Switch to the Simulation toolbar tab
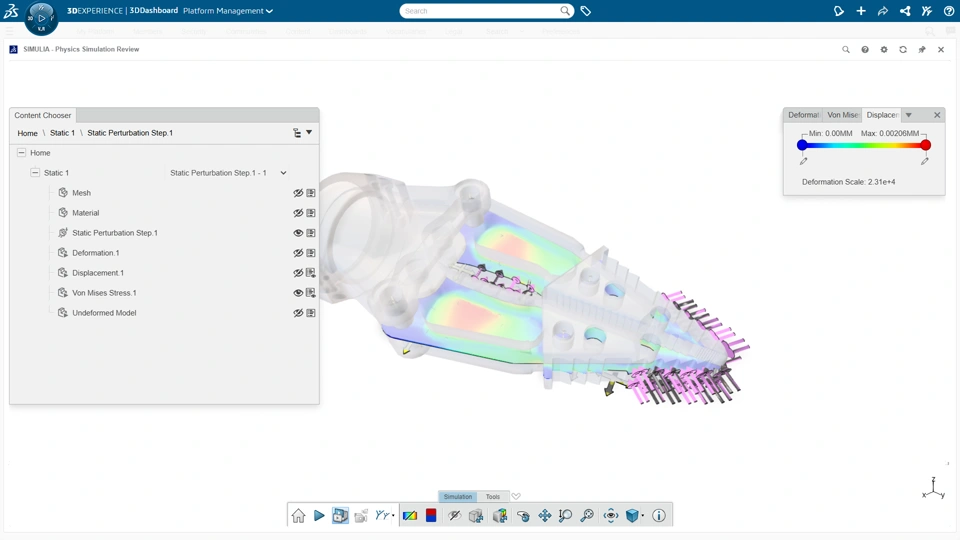This screenshot has width=960, height=540. 457,497
